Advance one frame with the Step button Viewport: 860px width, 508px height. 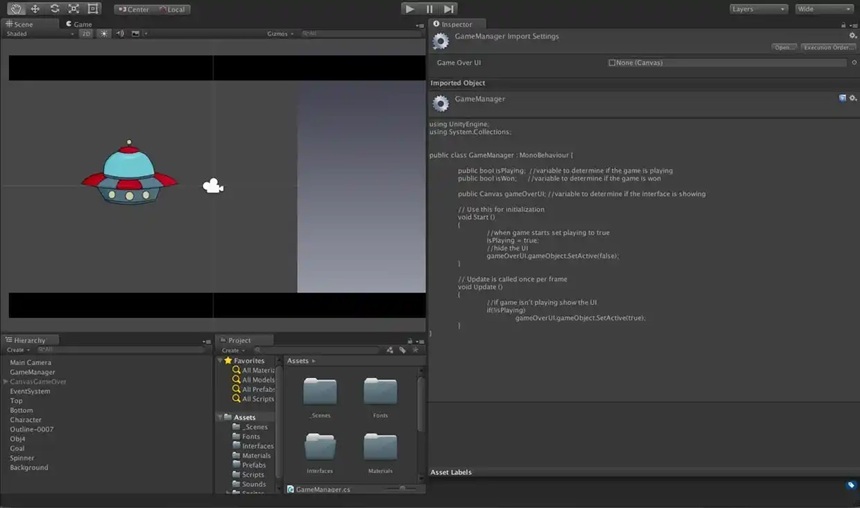click(x=449, y=9)
